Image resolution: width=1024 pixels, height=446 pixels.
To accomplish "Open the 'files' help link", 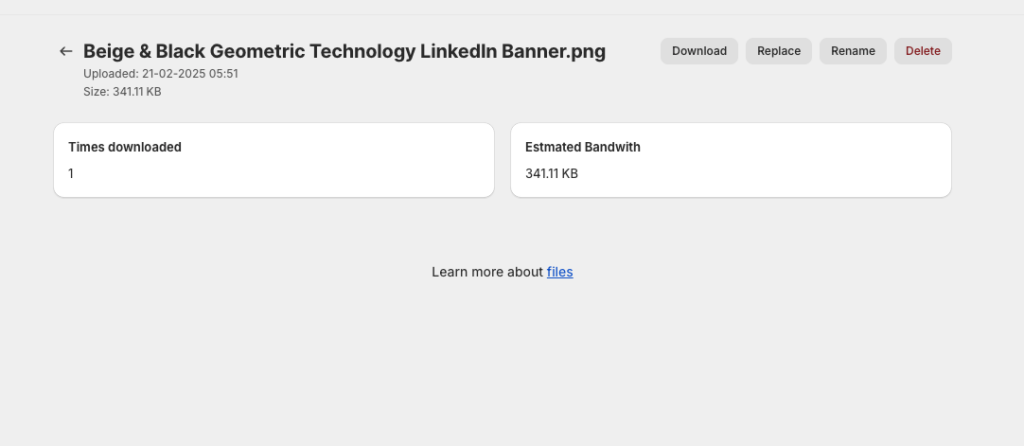I will 560,272.
